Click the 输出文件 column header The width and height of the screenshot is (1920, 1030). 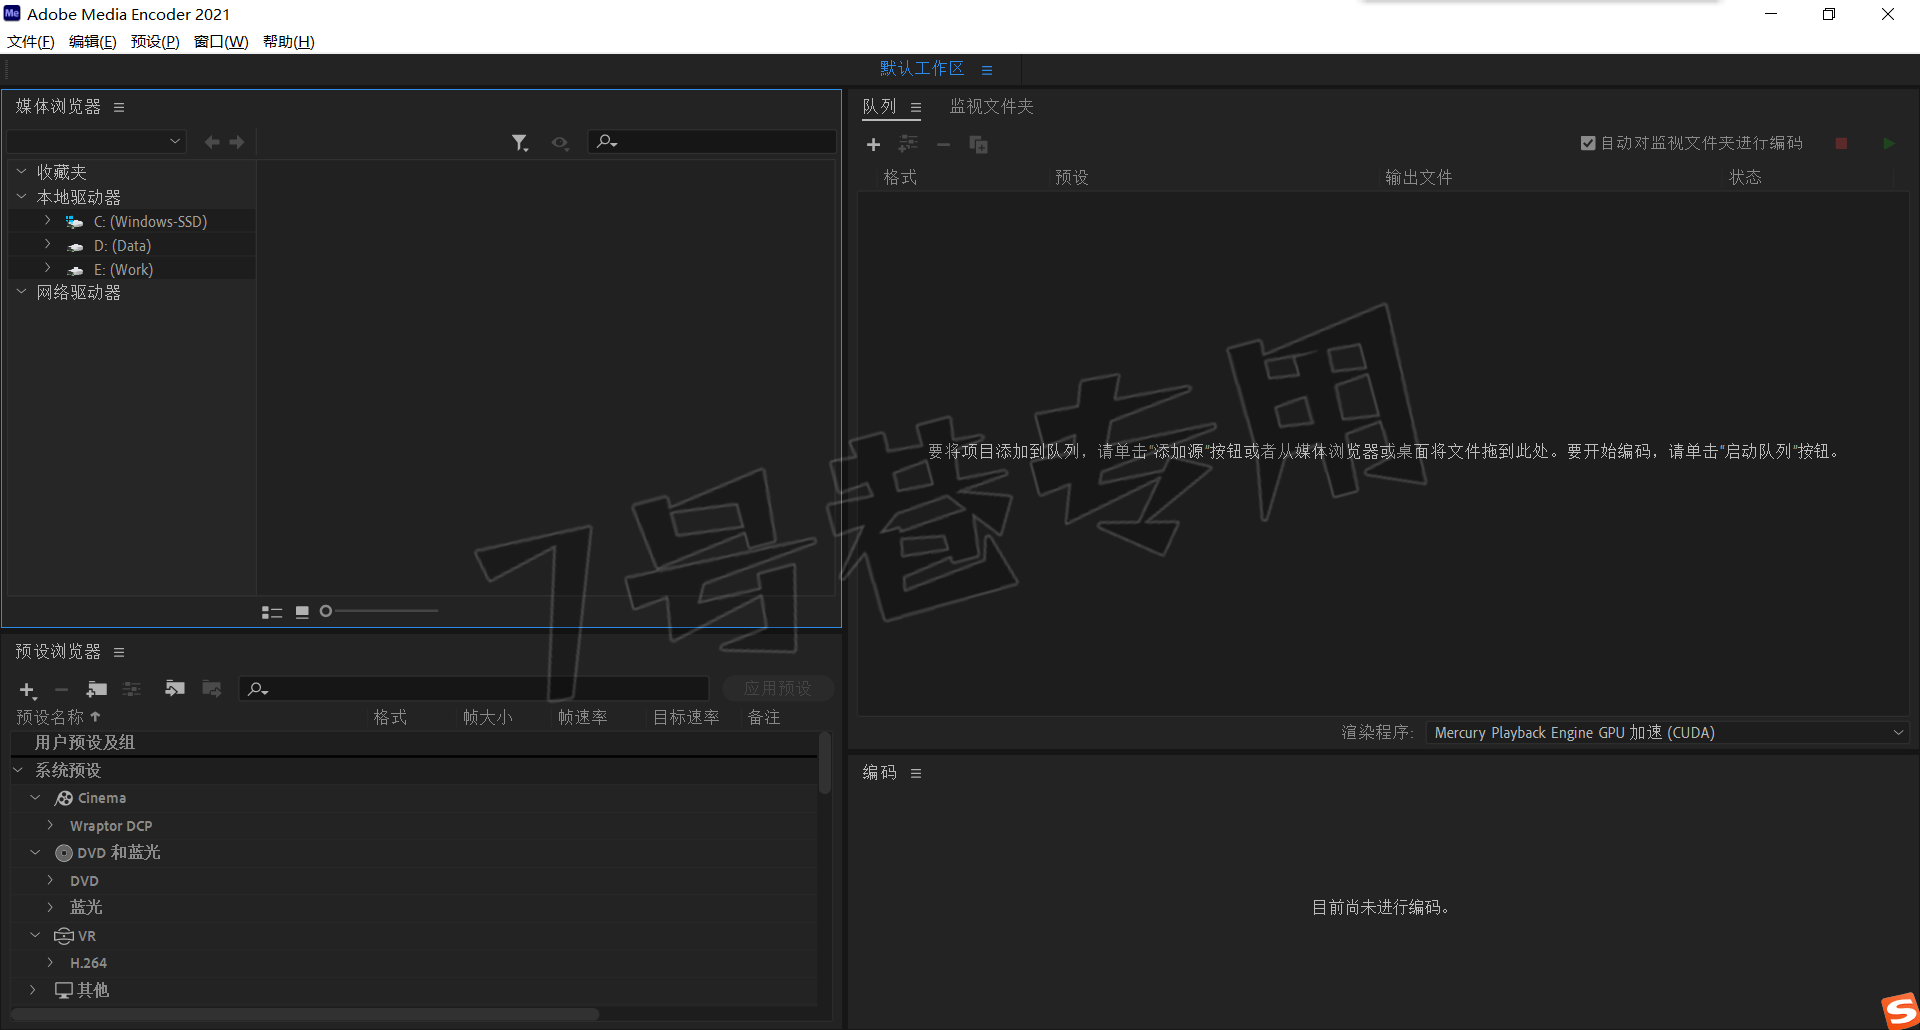click(x=1418, y=178)
